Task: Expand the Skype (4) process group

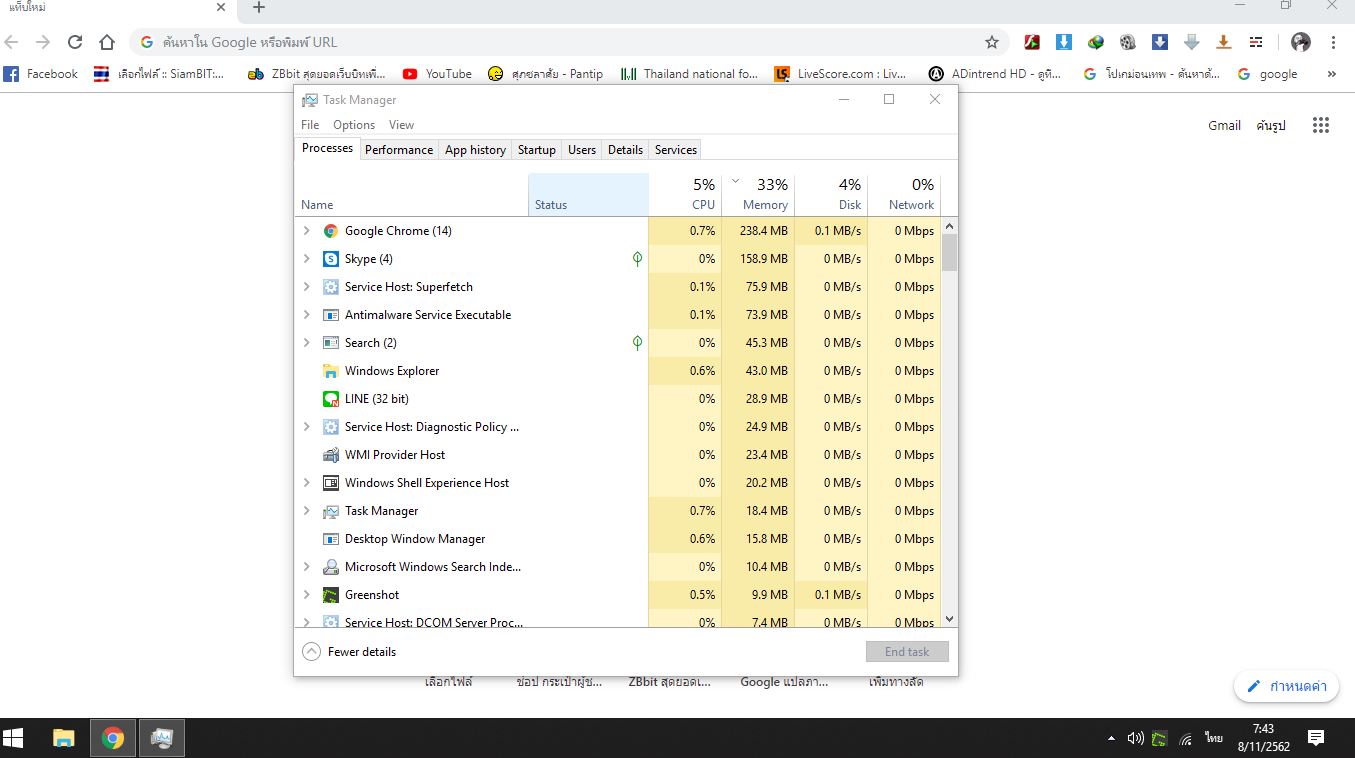Action: point(307,259)
